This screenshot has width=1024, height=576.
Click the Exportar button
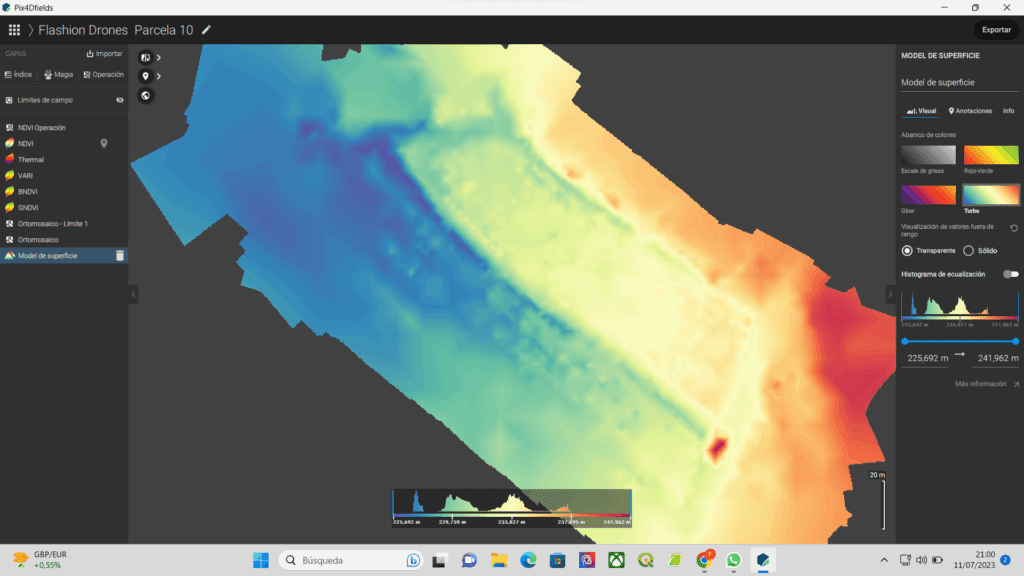click(996, 30)
